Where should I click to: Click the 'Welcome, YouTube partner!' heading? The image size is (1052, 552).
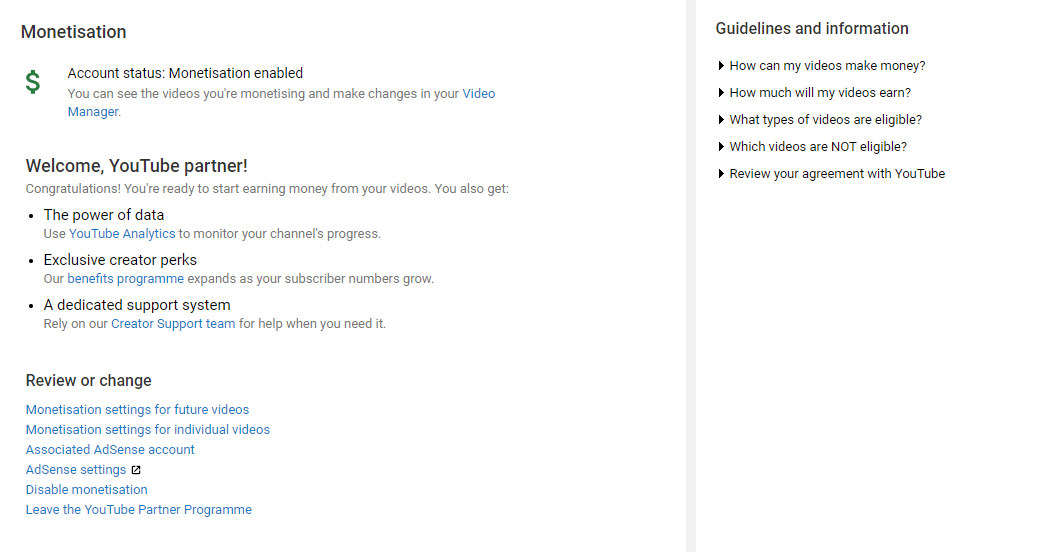coord(137,166)
